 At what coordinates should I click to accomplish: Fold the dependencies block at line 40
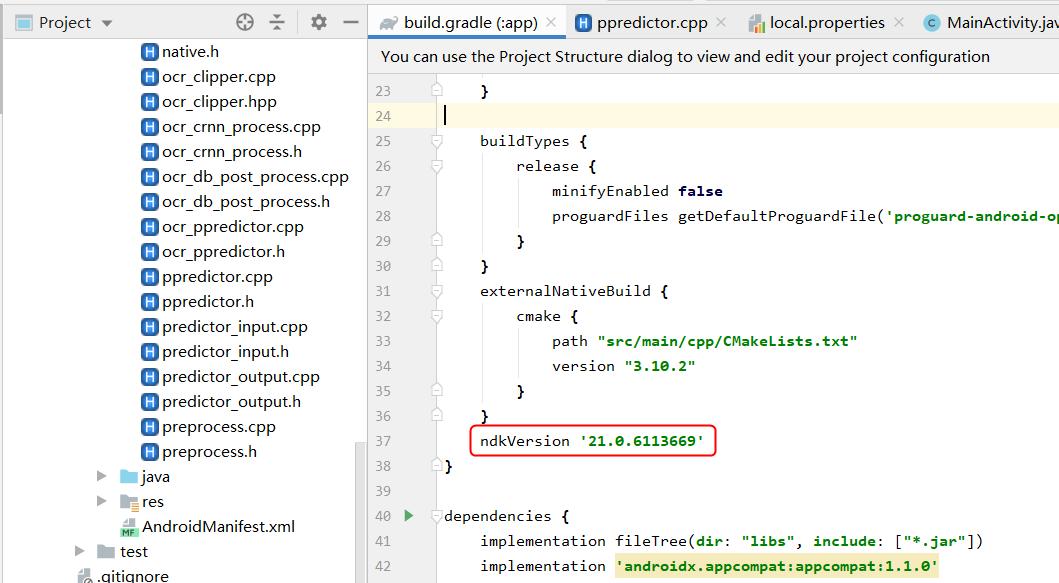(x=437, y=516)
